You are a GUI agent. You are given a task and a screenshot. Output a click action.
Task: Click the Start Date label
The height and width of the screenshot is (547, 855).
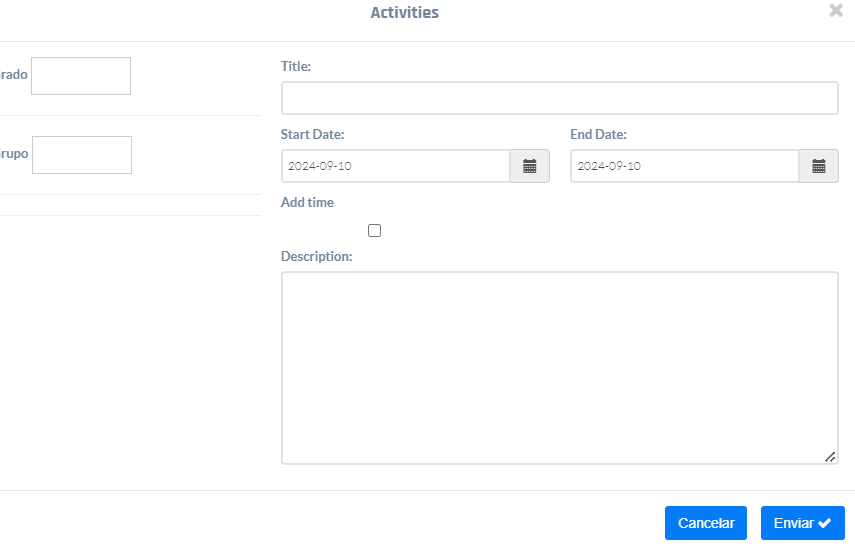[x=313, y=134]
